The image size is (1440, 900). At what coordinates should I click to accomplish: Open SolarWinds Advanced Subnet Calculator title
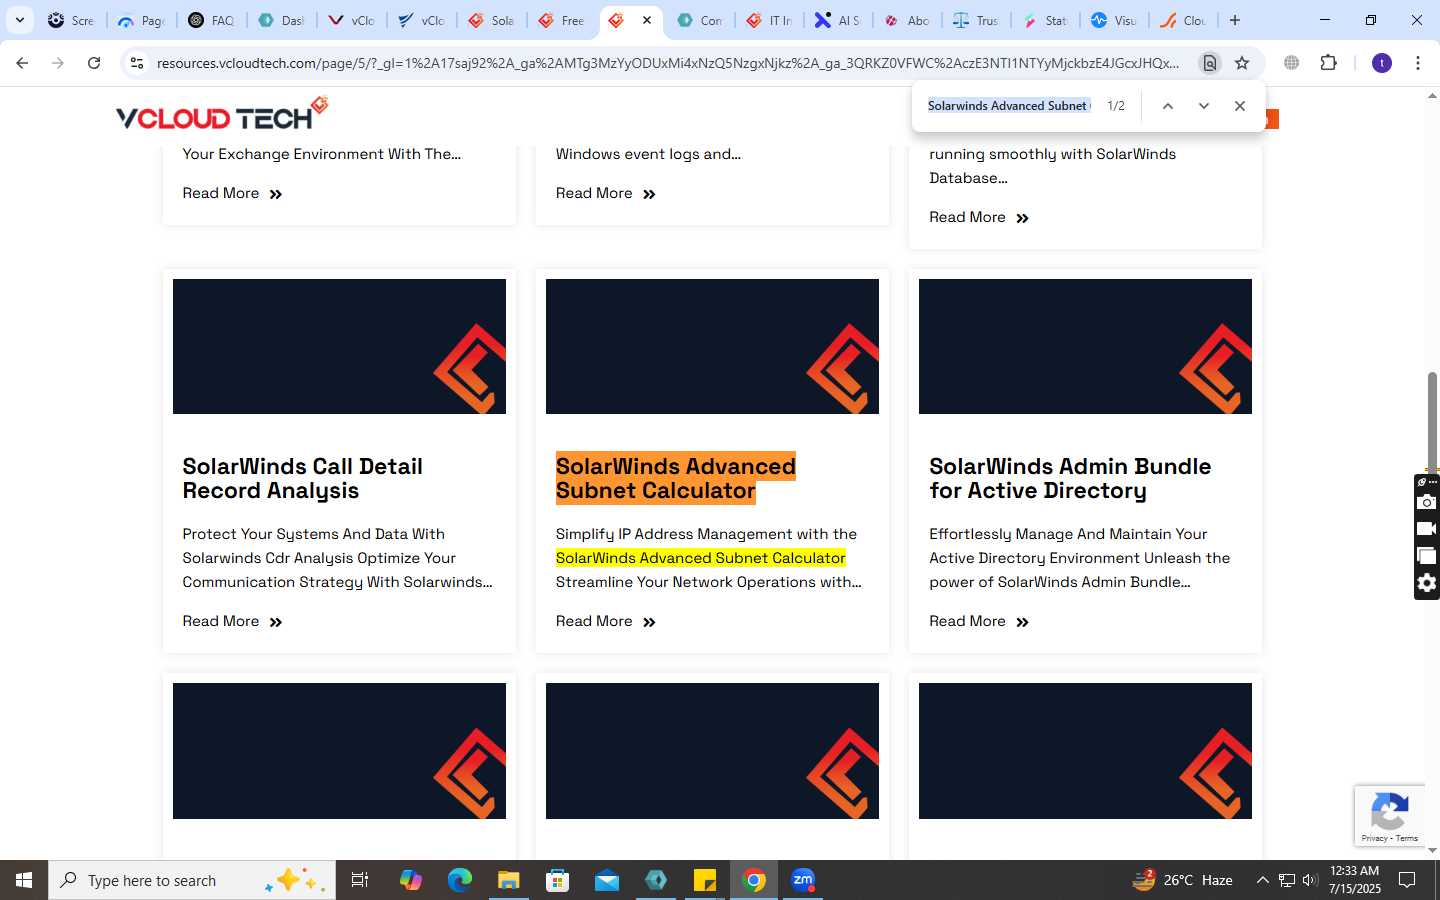point(676,479)
